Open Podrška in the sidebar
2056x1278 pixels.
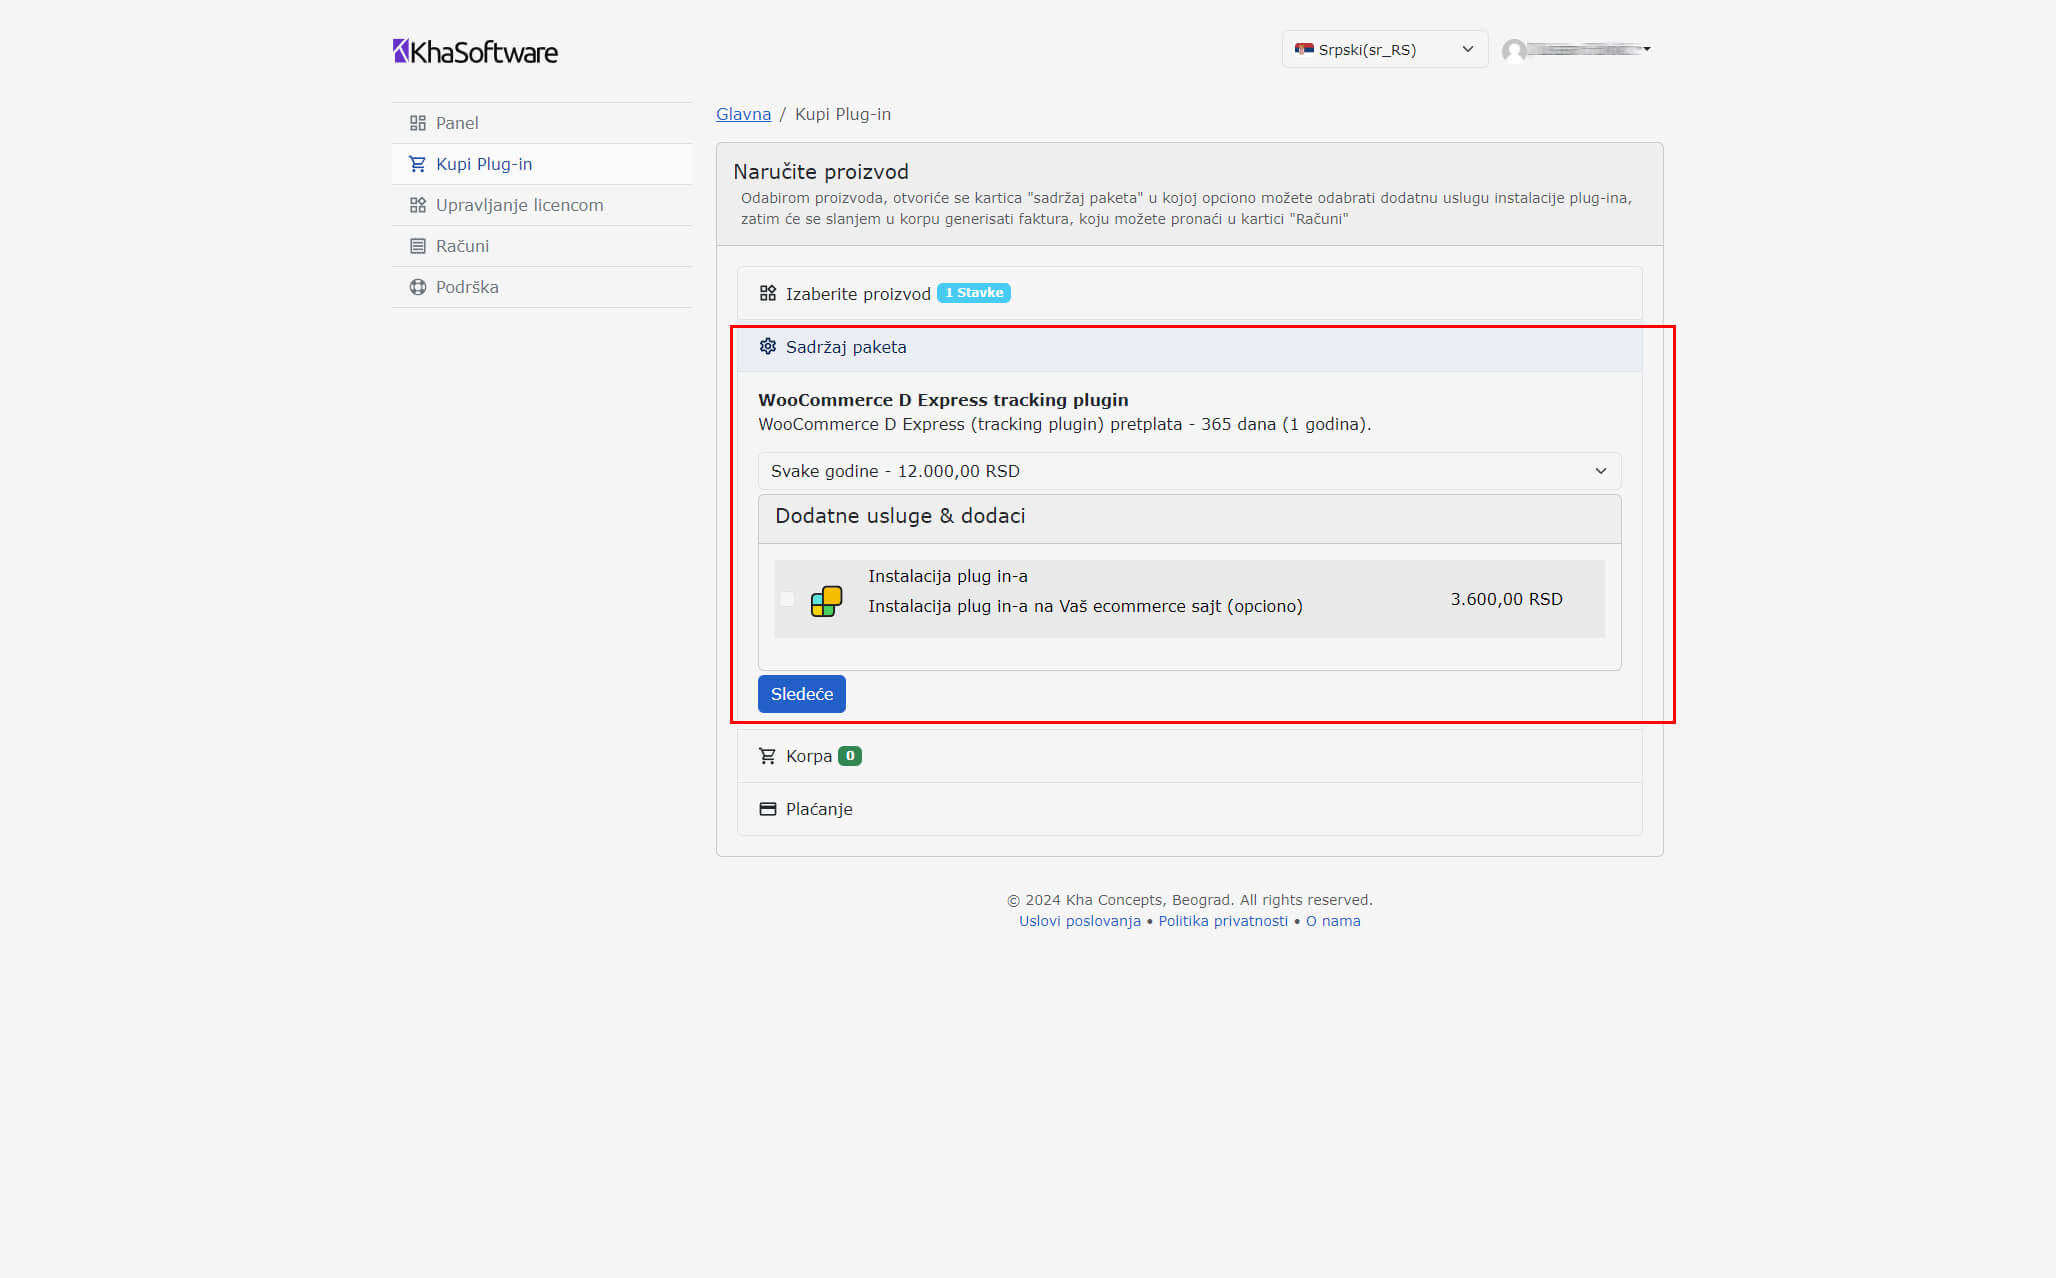(x=541, y=287)
